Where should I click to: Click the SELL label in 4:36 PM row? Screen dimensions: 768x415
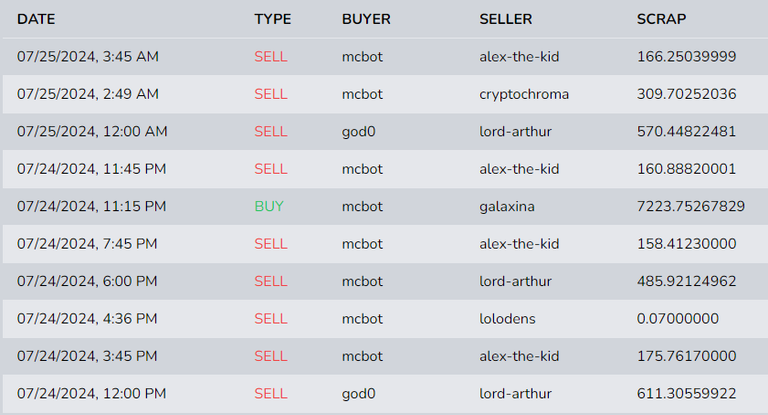pos(270,318)
